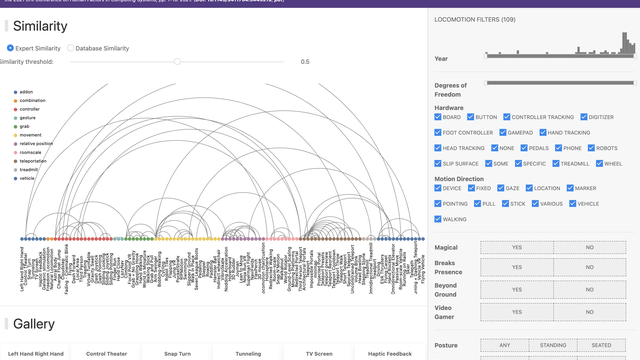Uncheck the WALKING motion direction checkbox
Viewport: 640px width, 360px height.
pos(438,219)
